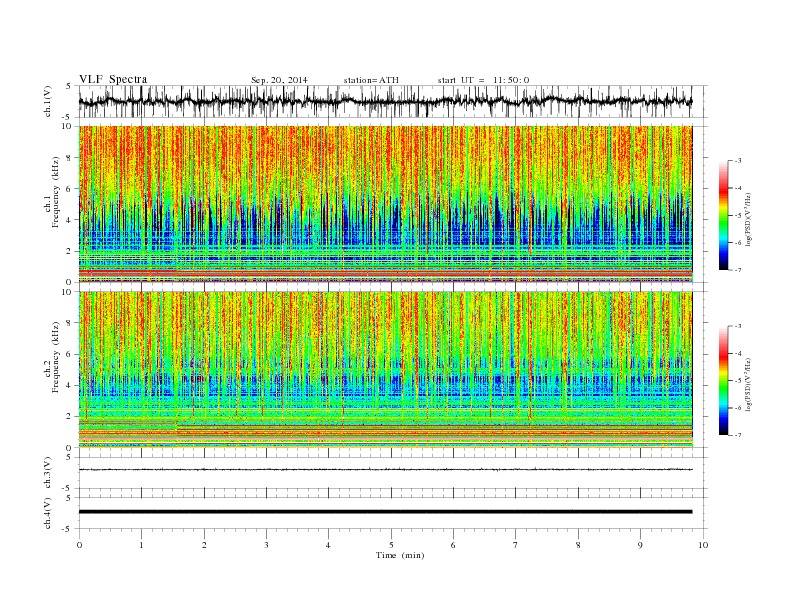The width and height of the screenshot is (792, 612).
Task: Select the "ch.4(V)" axis label
Action: click(x=48, y=513)
